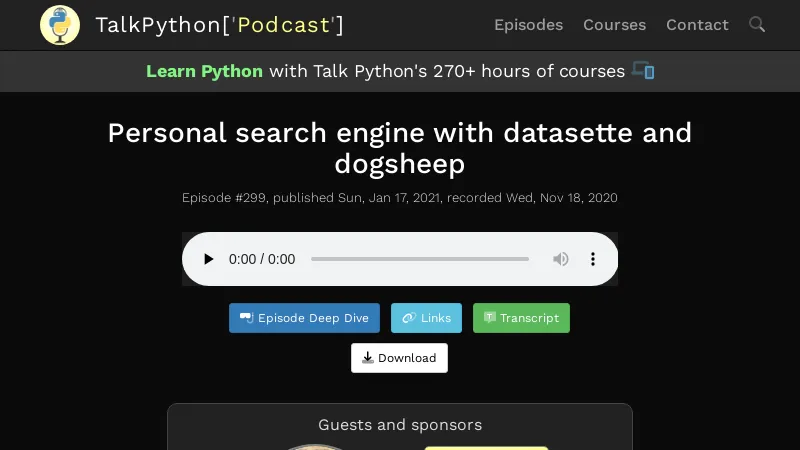
Task: View the episode Transcript
Action: pos(521,318)
